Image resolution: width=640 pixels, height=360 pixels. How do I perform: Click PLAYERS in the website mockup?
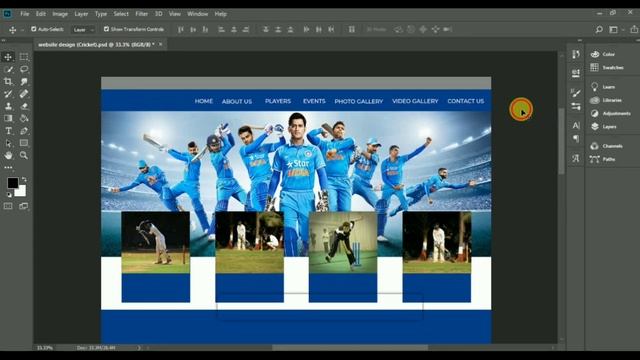(x=278, y=101)
